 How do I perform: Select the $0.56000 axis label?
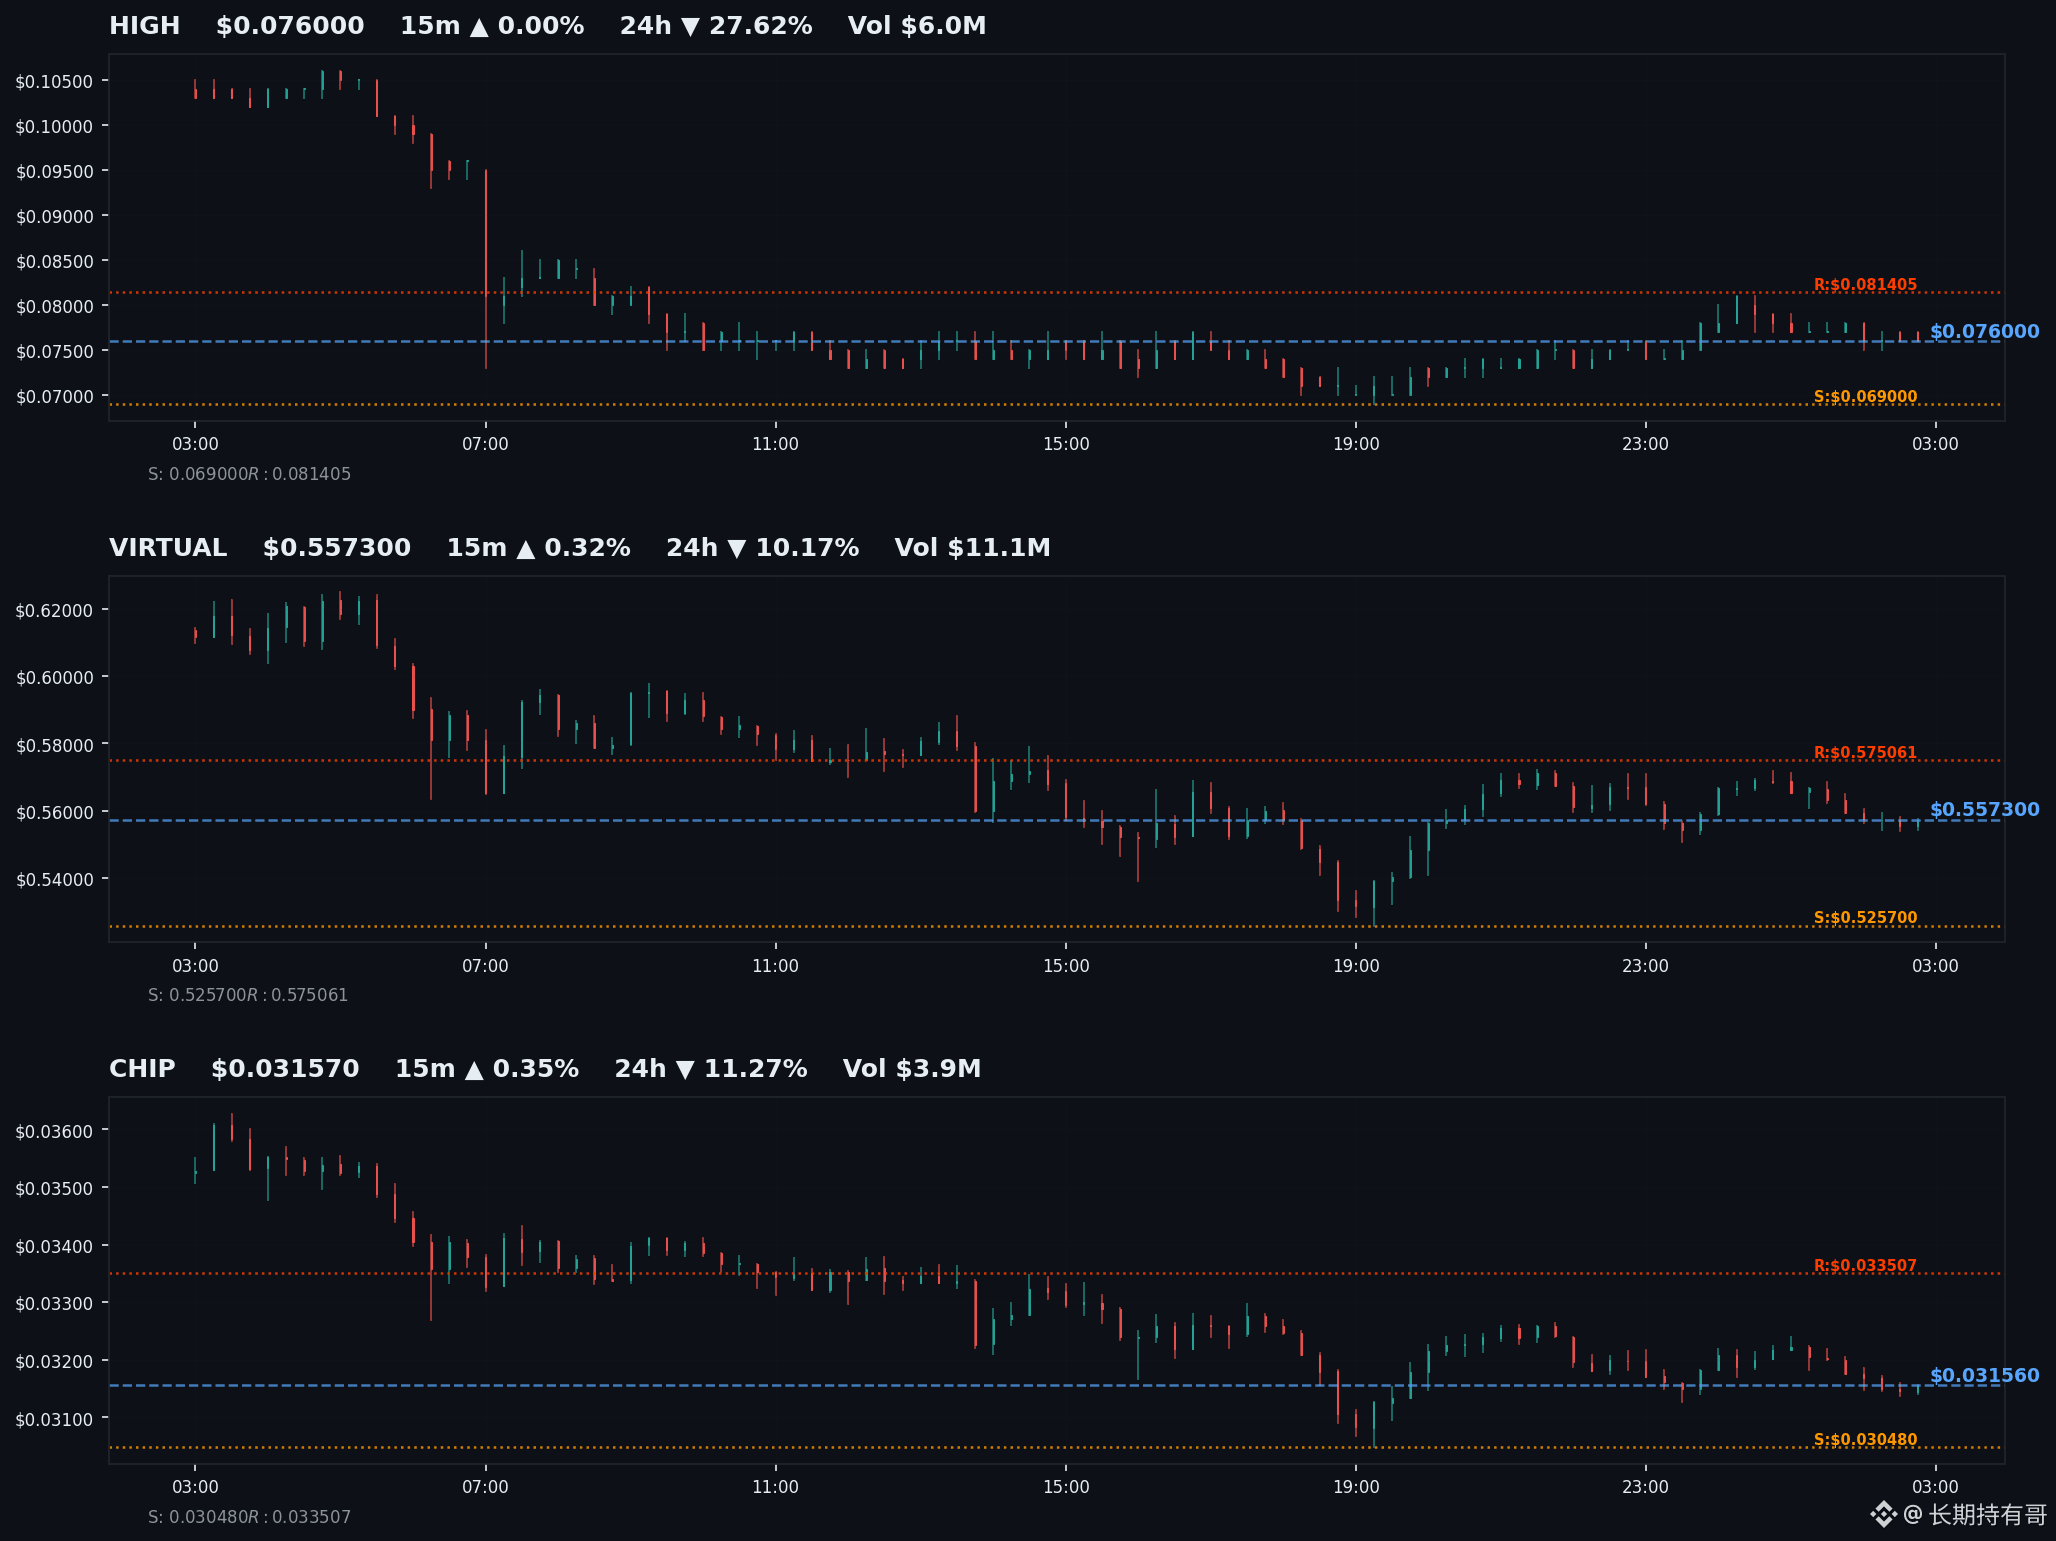click(x=54, y=813)
